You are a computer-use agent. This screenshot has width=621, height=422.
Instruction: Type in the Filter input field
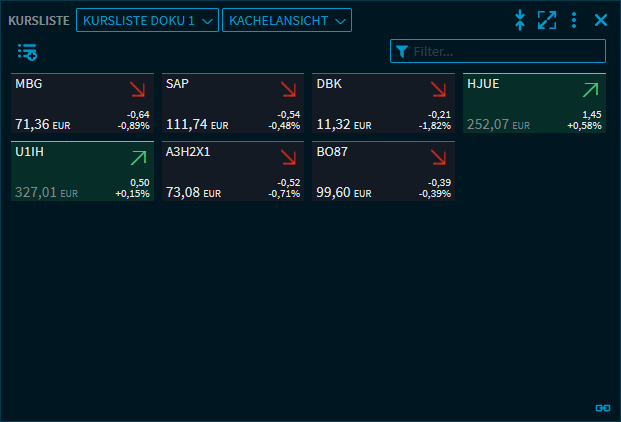506,52
